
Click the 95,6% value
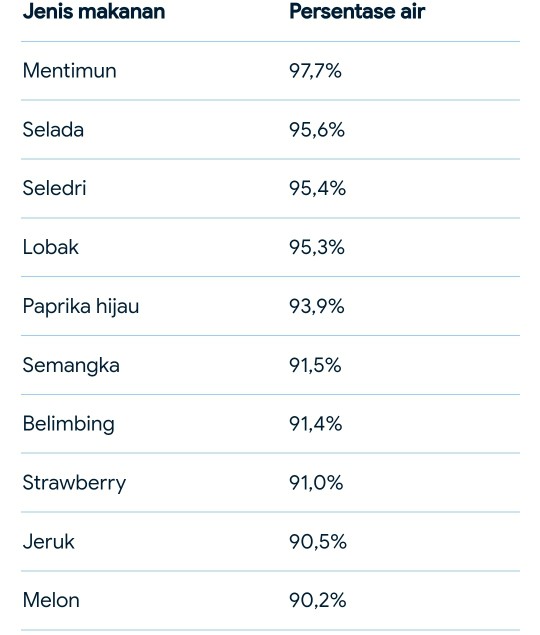[x=317, y=130]
